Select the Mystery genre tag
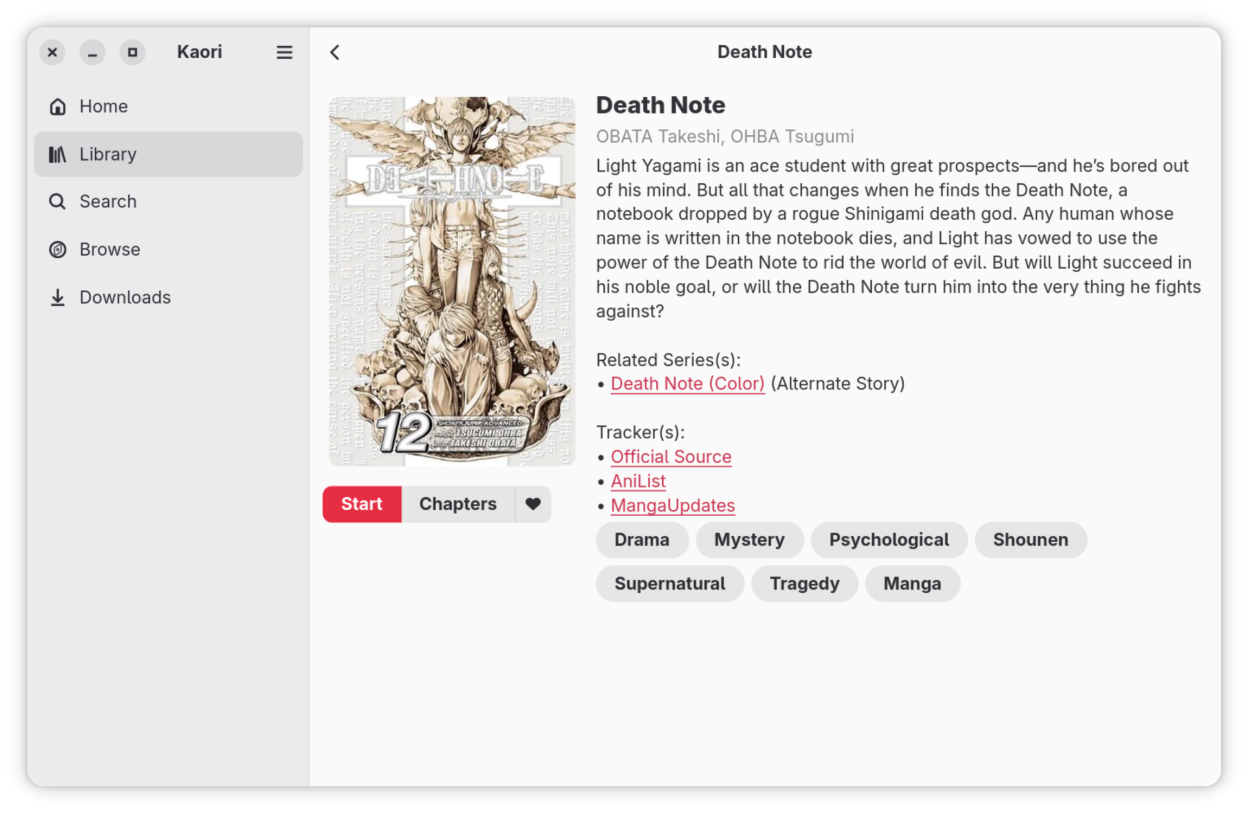Screen dimensions: 1248x813 pos(749,540)
